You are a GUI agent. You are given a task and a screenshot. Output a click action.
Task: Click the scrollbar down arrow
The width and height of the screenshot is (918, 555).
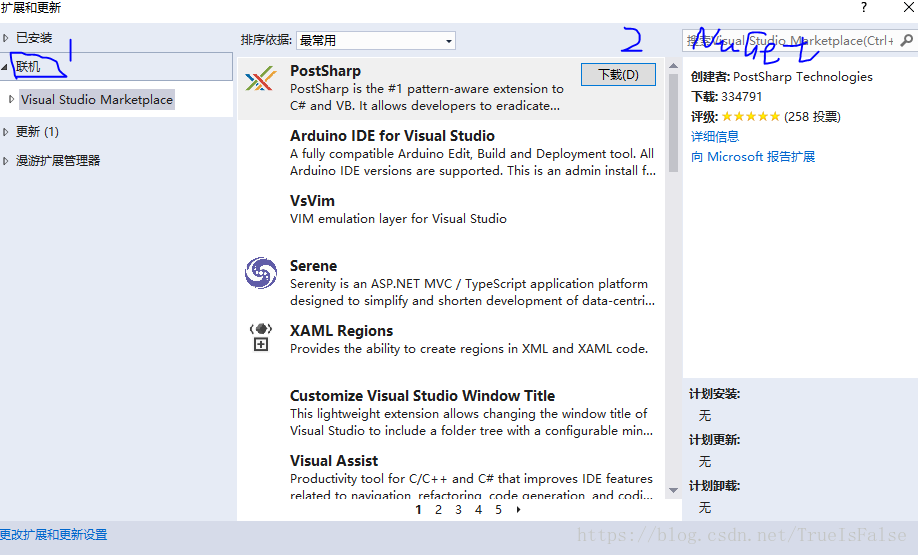pos(673,490)
